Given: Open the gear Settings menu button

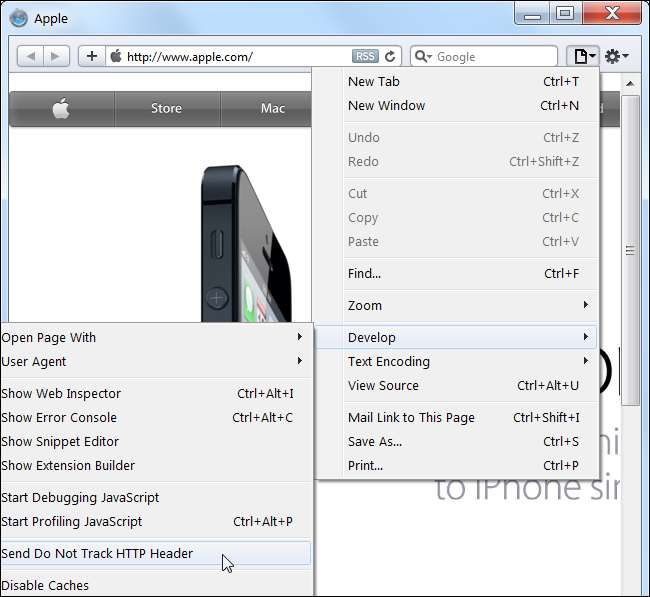Looking at the screenshot, I should coord(616,56).
